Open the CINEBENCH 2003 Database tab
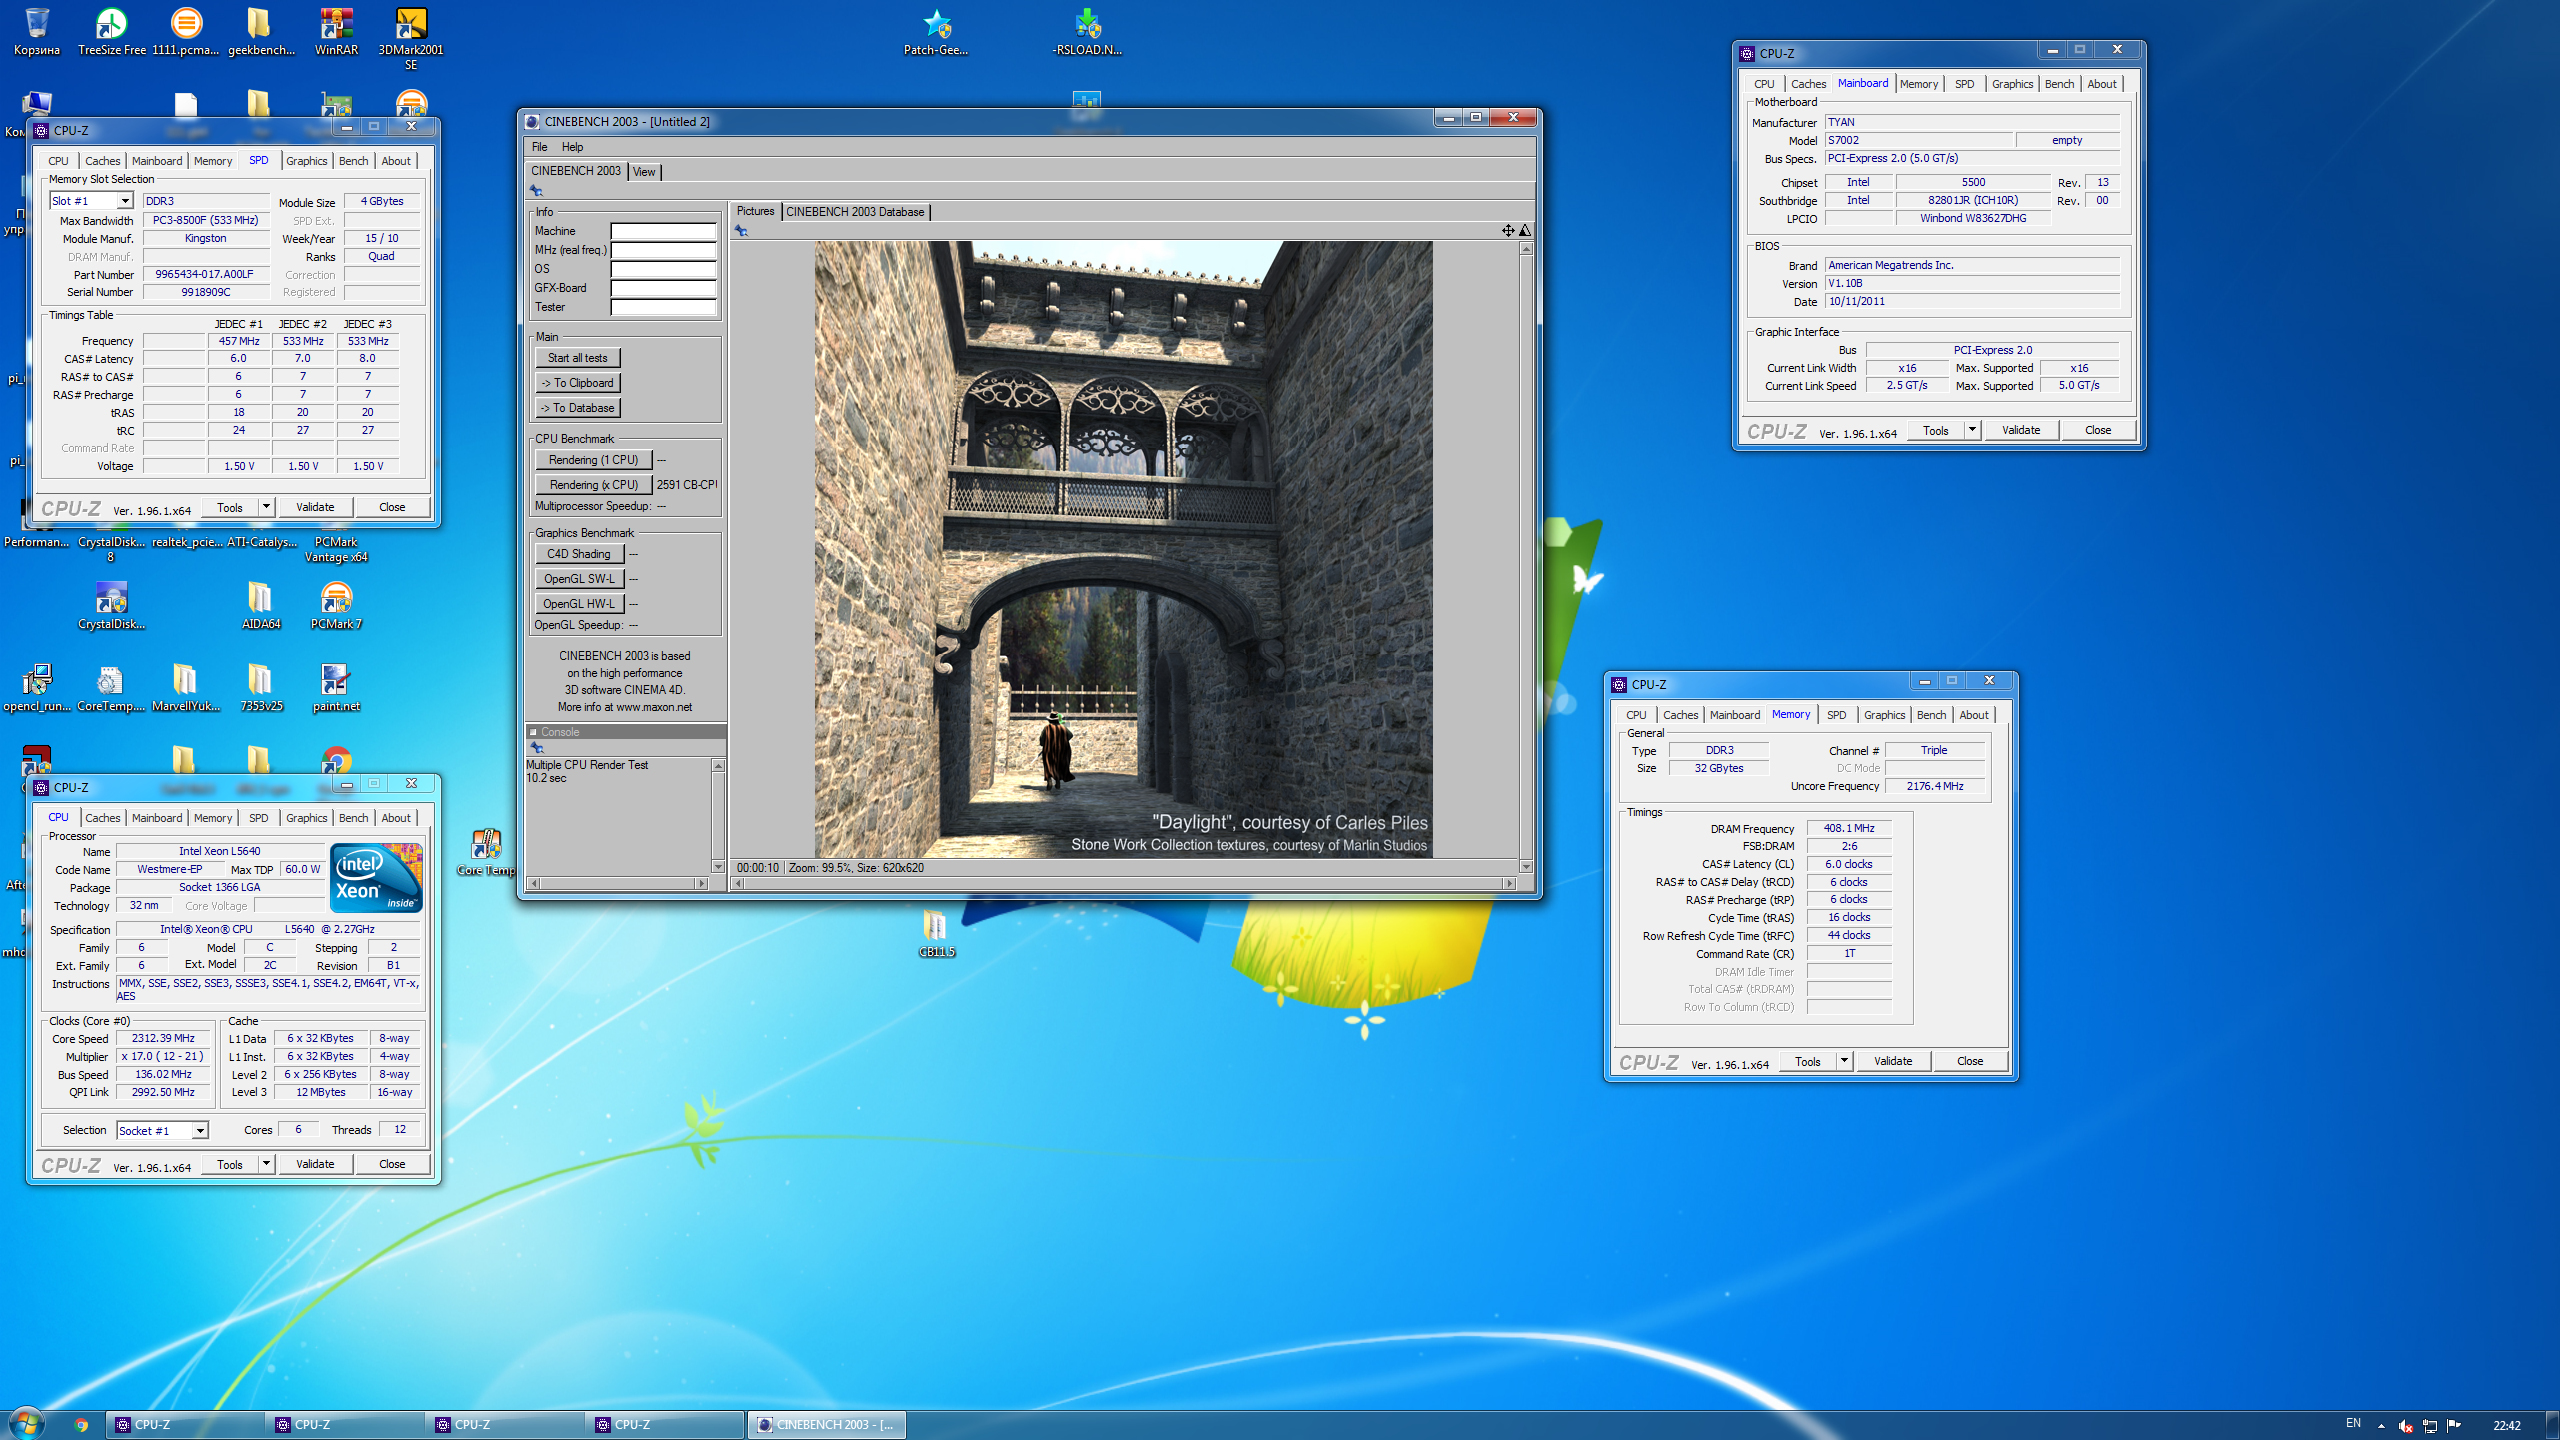The height and width of the screenshot is (1440, 2560). (x=855, y=212)
